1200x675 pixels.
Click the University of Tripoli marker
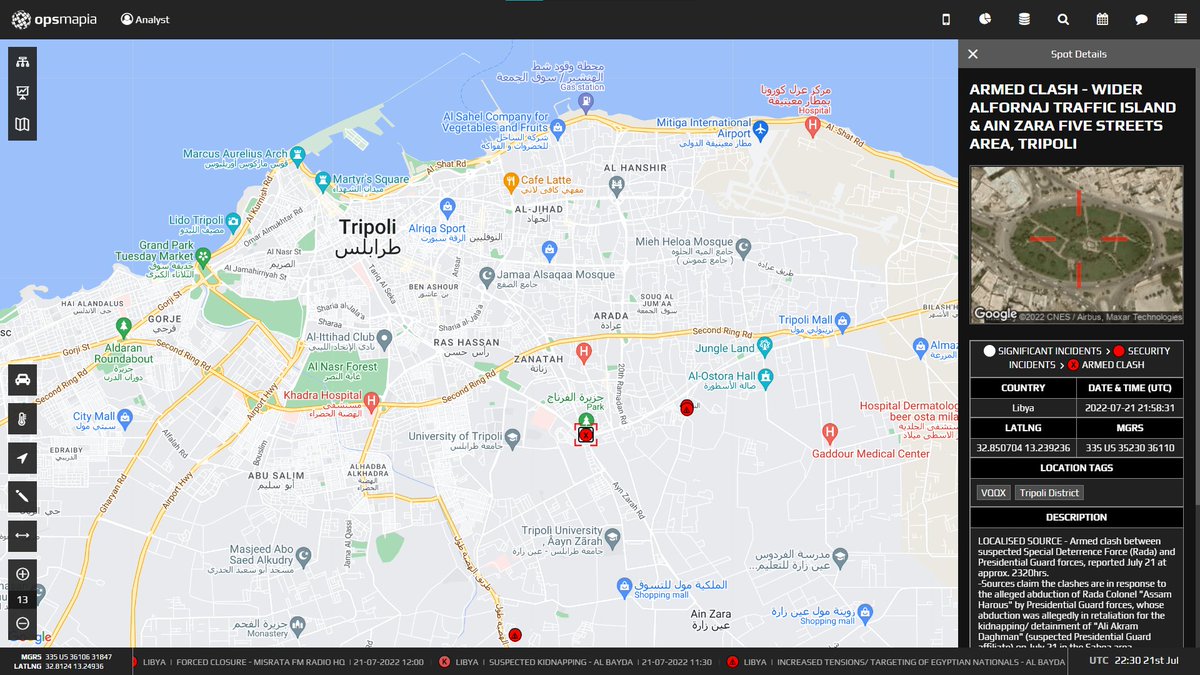511,436
